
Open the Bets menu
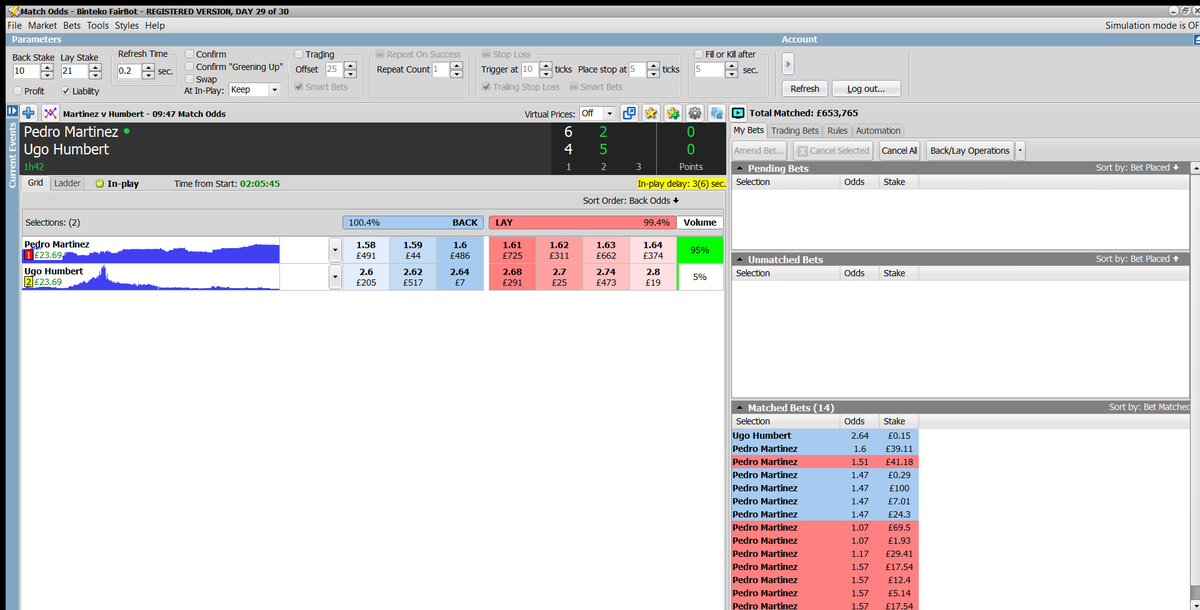[x=72, y=25]
